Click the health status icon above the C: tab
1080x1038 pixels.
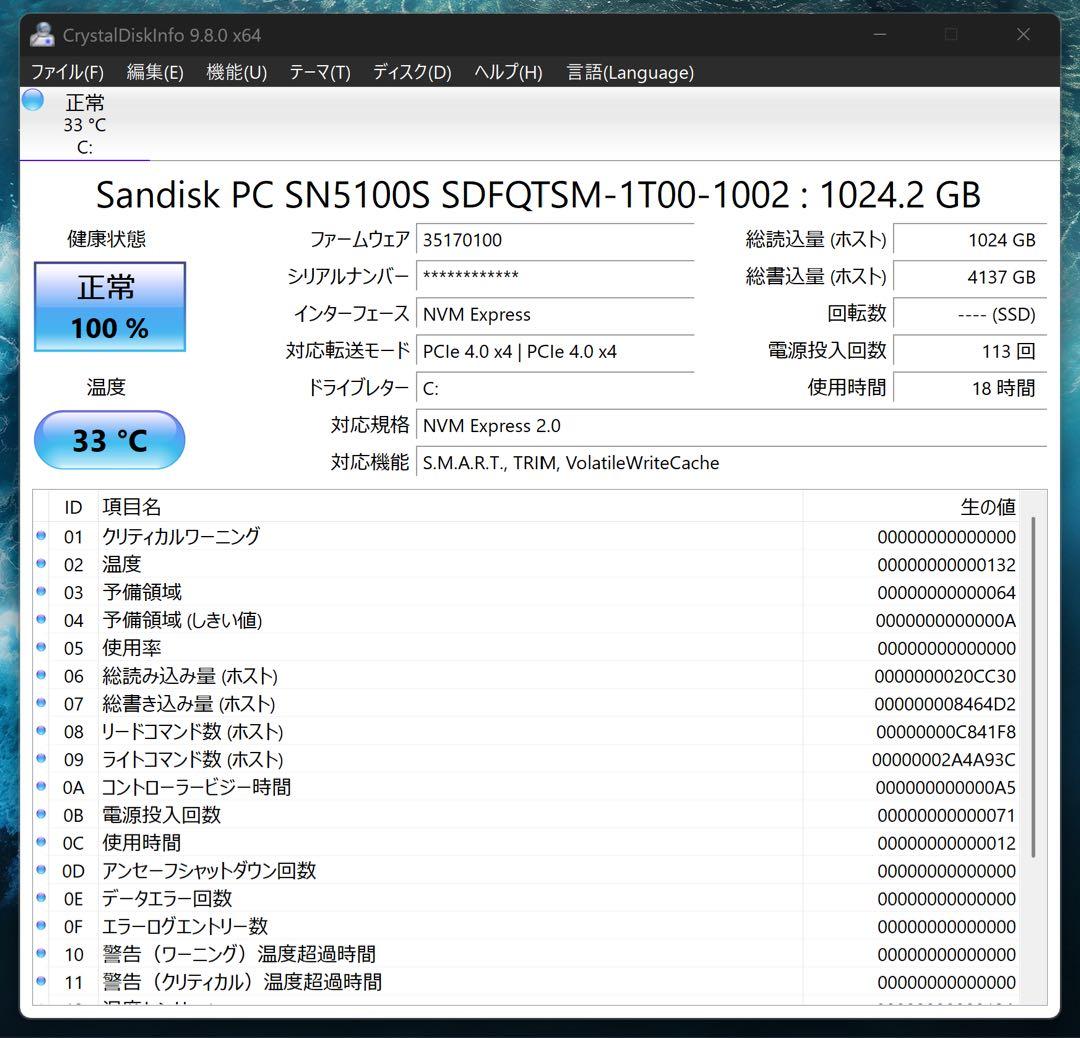(x=32, y=100)
